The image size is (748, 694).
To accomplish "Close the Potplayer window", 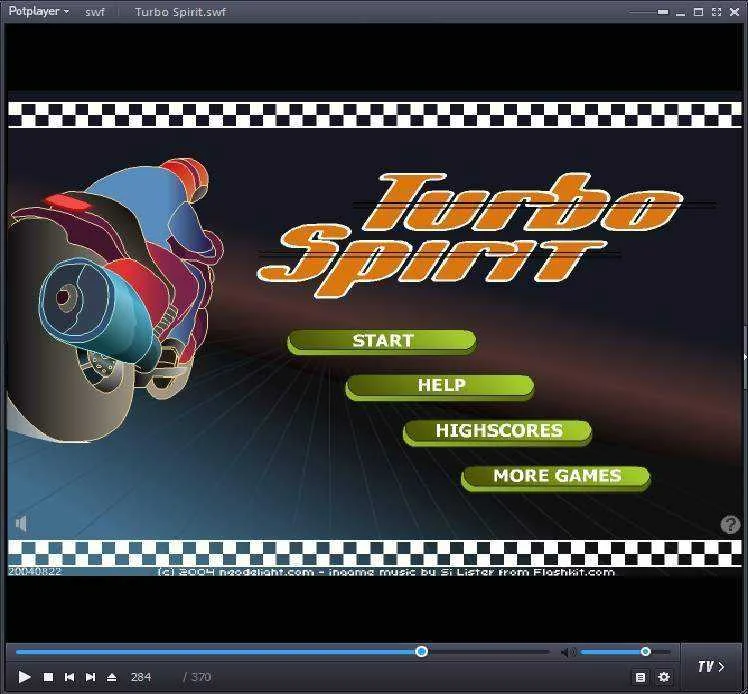I will [x=735, y=12].
